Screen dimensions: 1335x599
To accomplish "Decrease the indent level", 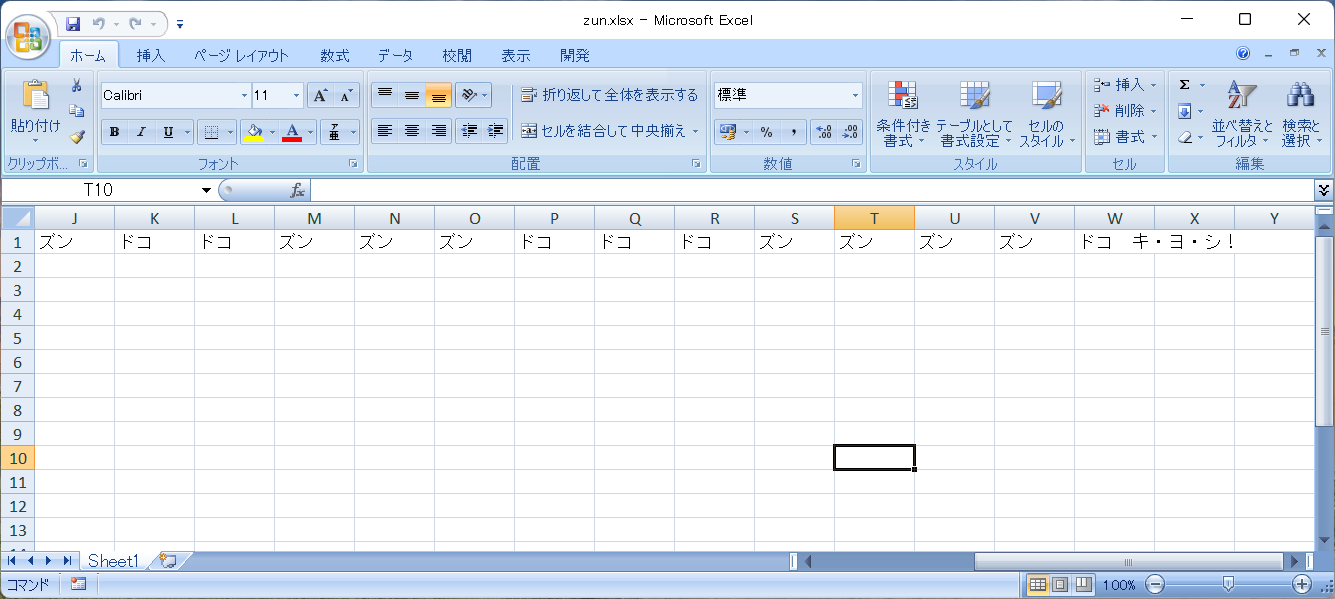I will [x=469, y=130].
